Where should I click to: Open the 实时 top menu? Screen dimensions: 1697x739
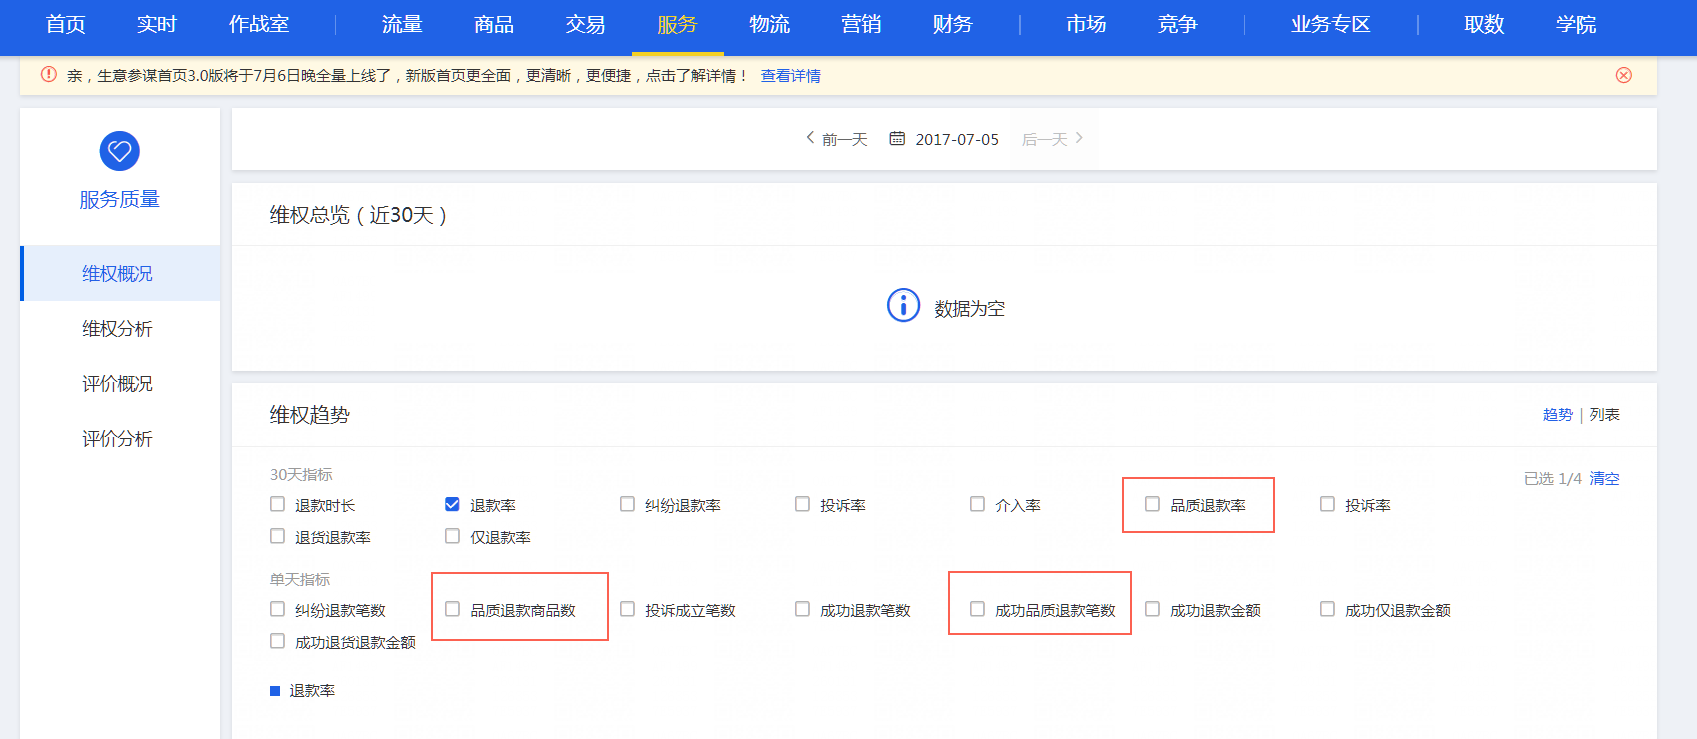[x=157, y=24]
